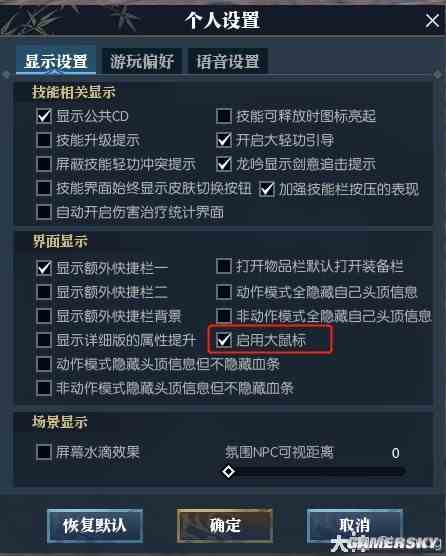Enable 显示额外快捷栏二 checkbox

(x=44, y=292)
